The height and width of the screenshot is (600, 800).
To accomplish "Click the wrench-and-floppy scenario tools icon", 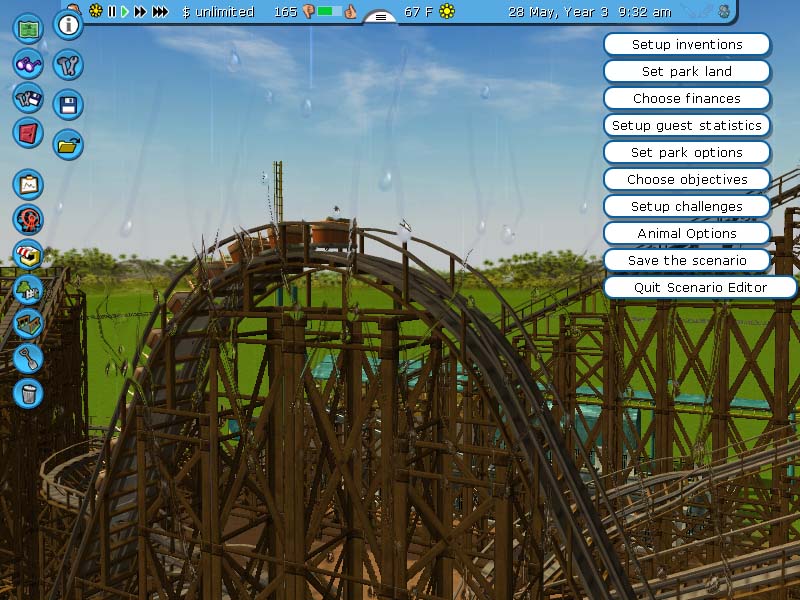I will click(x=28, y=98).
